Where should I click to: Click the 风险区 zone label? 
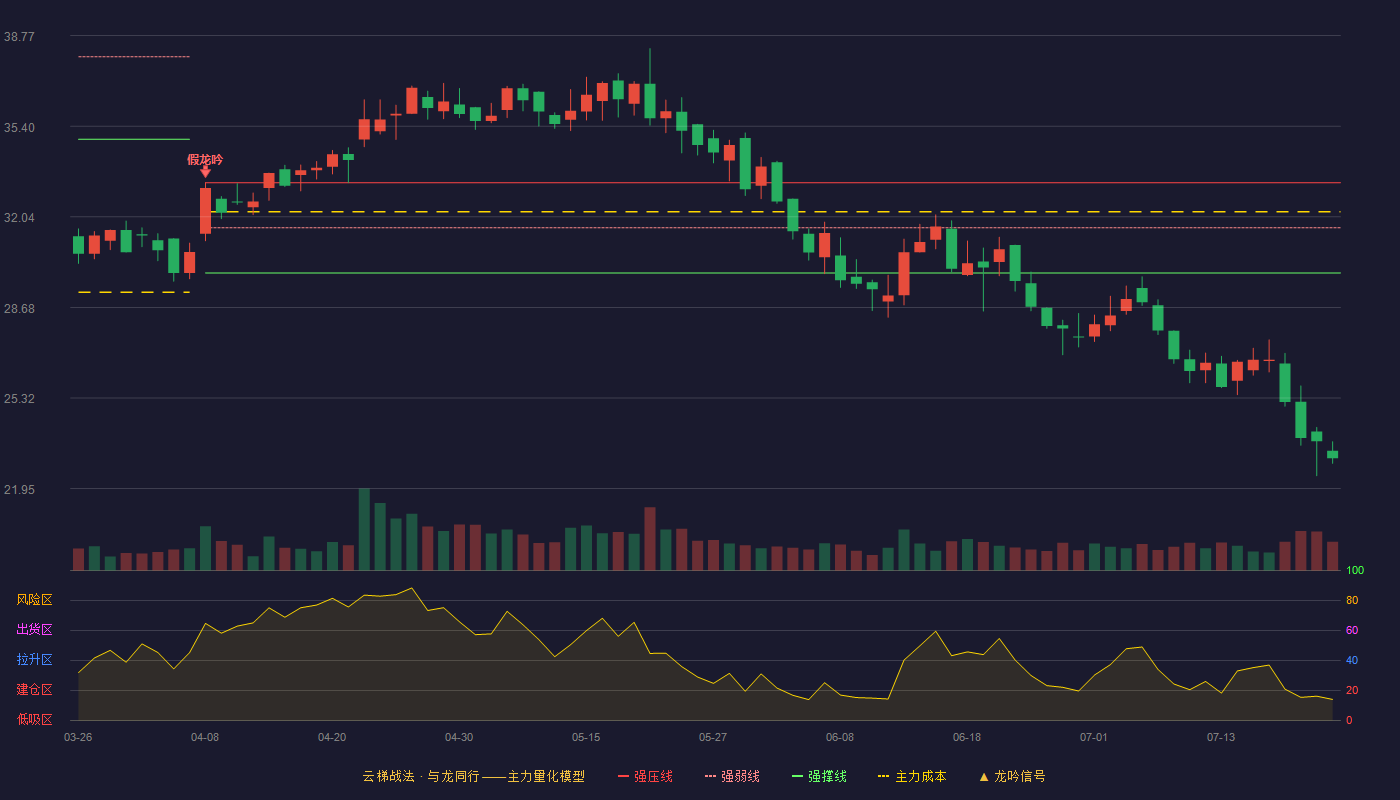pyautogui.click(x=34, y=600)
